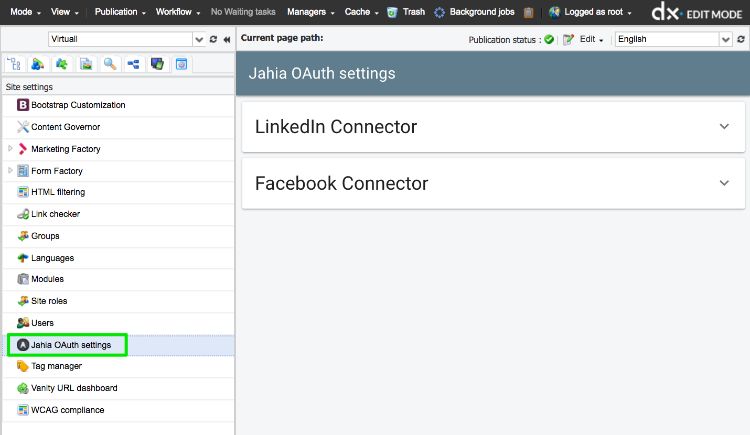Open Link checker
This screenshot has height=435, width=750.
tap(55, 214)
